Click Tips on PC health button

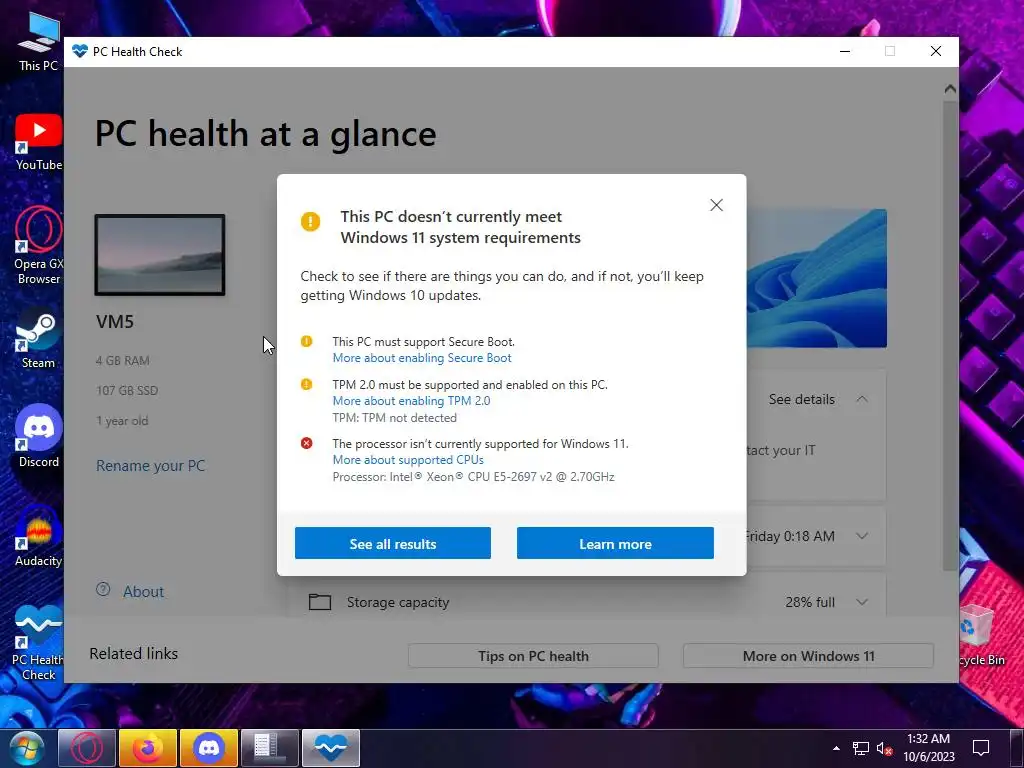(x=533, y=656)
